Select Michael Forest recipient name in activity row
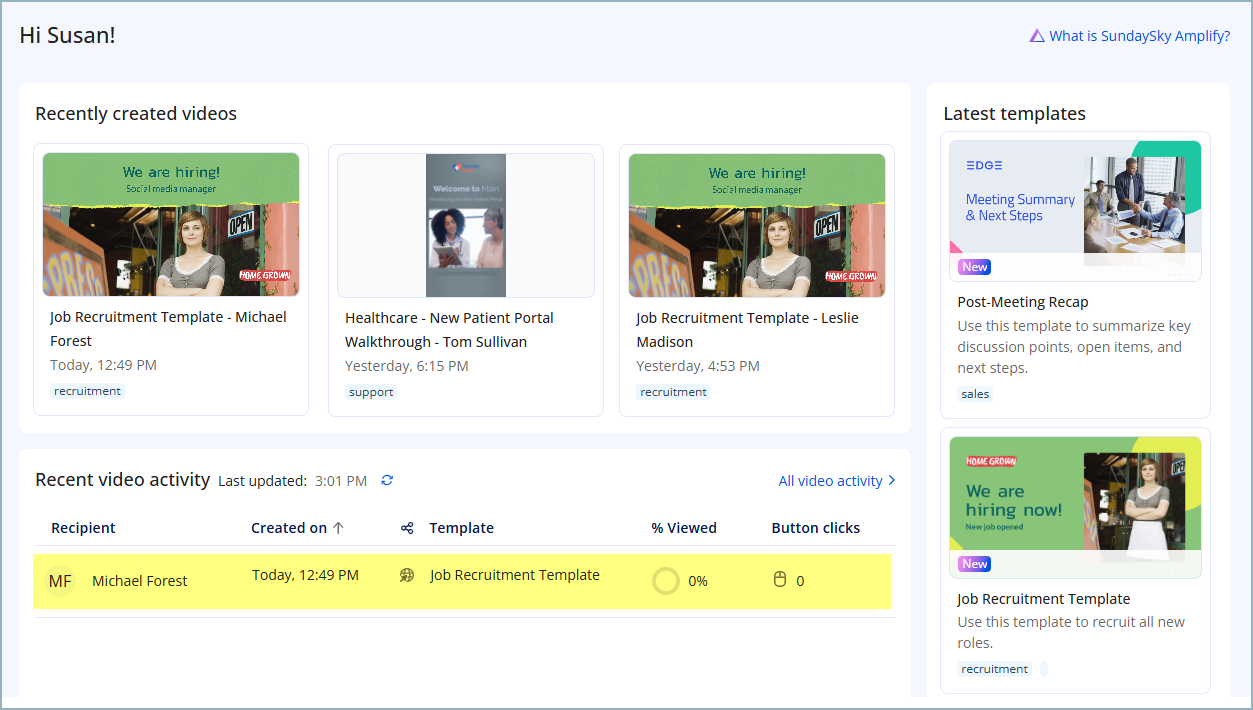Viewport: 1253px width, 710px height. point(139,581)
